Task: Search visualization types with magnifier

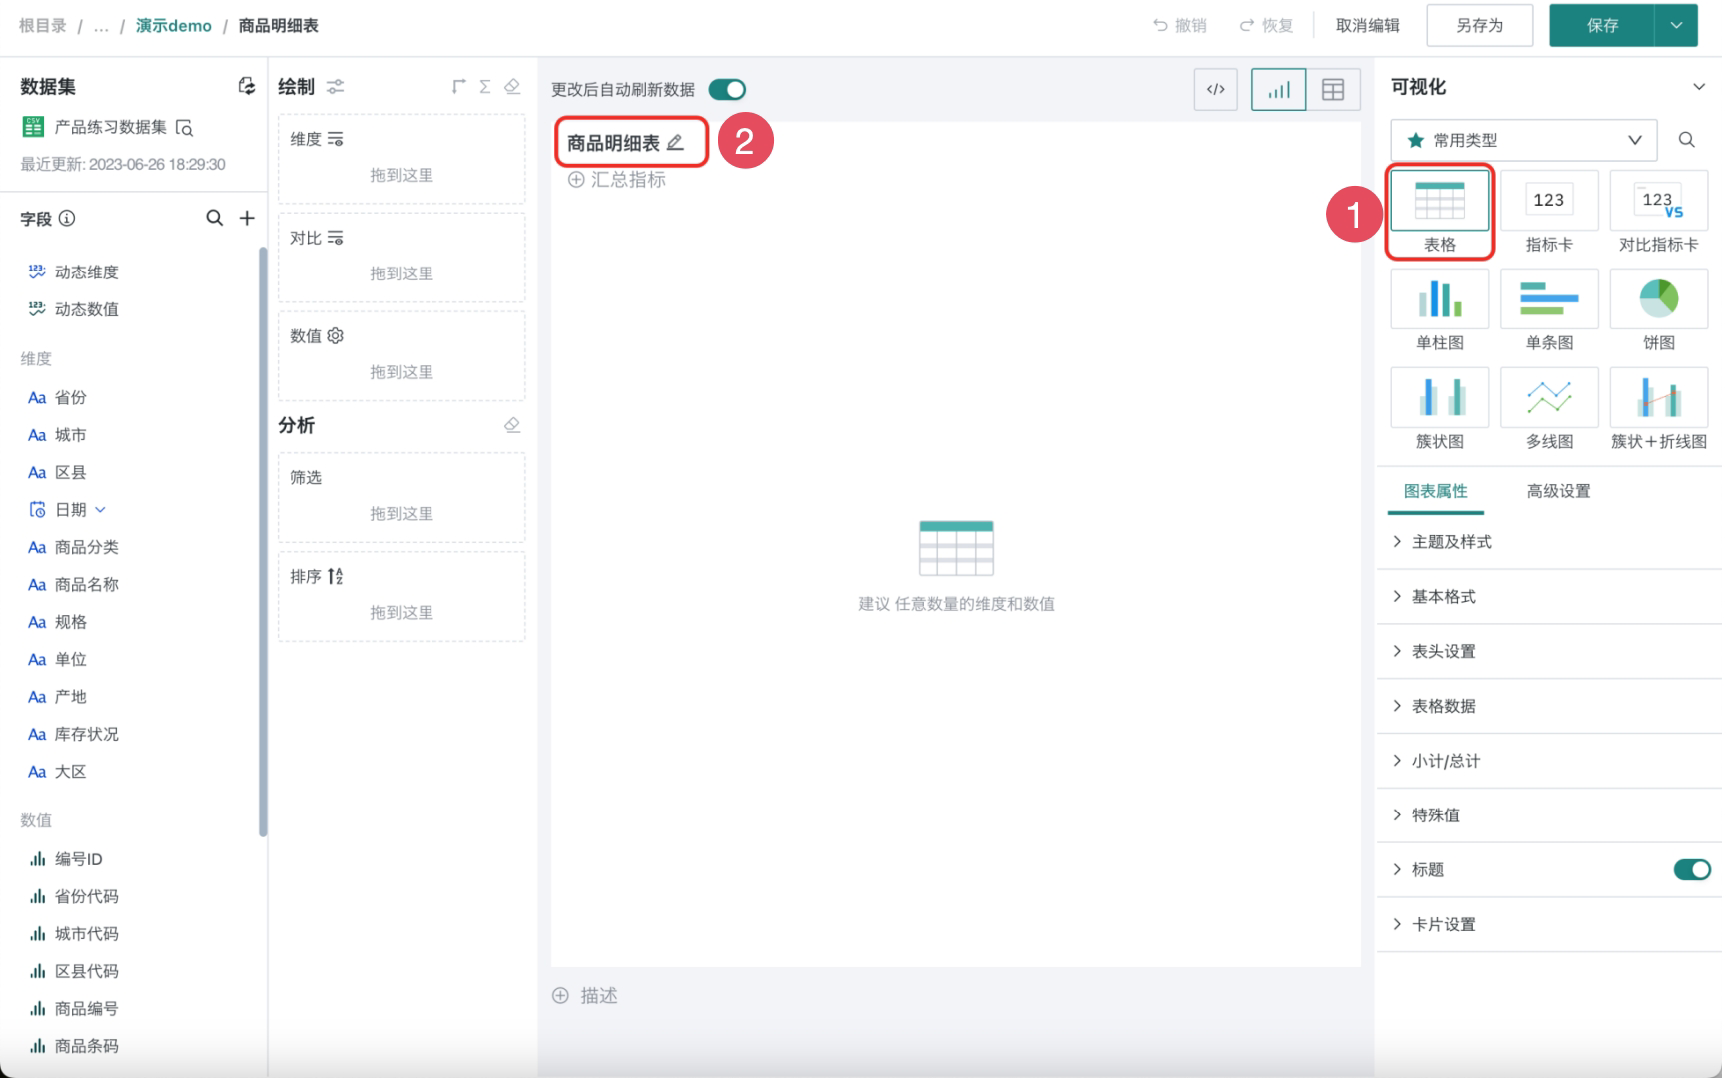Action: [x=1686, y=140]
